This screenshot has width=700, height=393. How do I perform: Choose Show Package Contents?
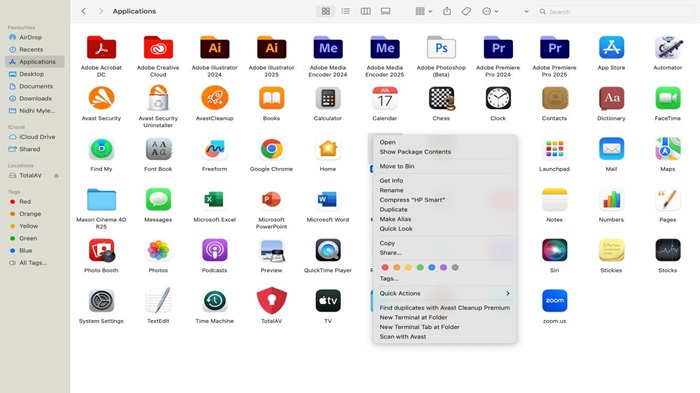pos(415,152)
